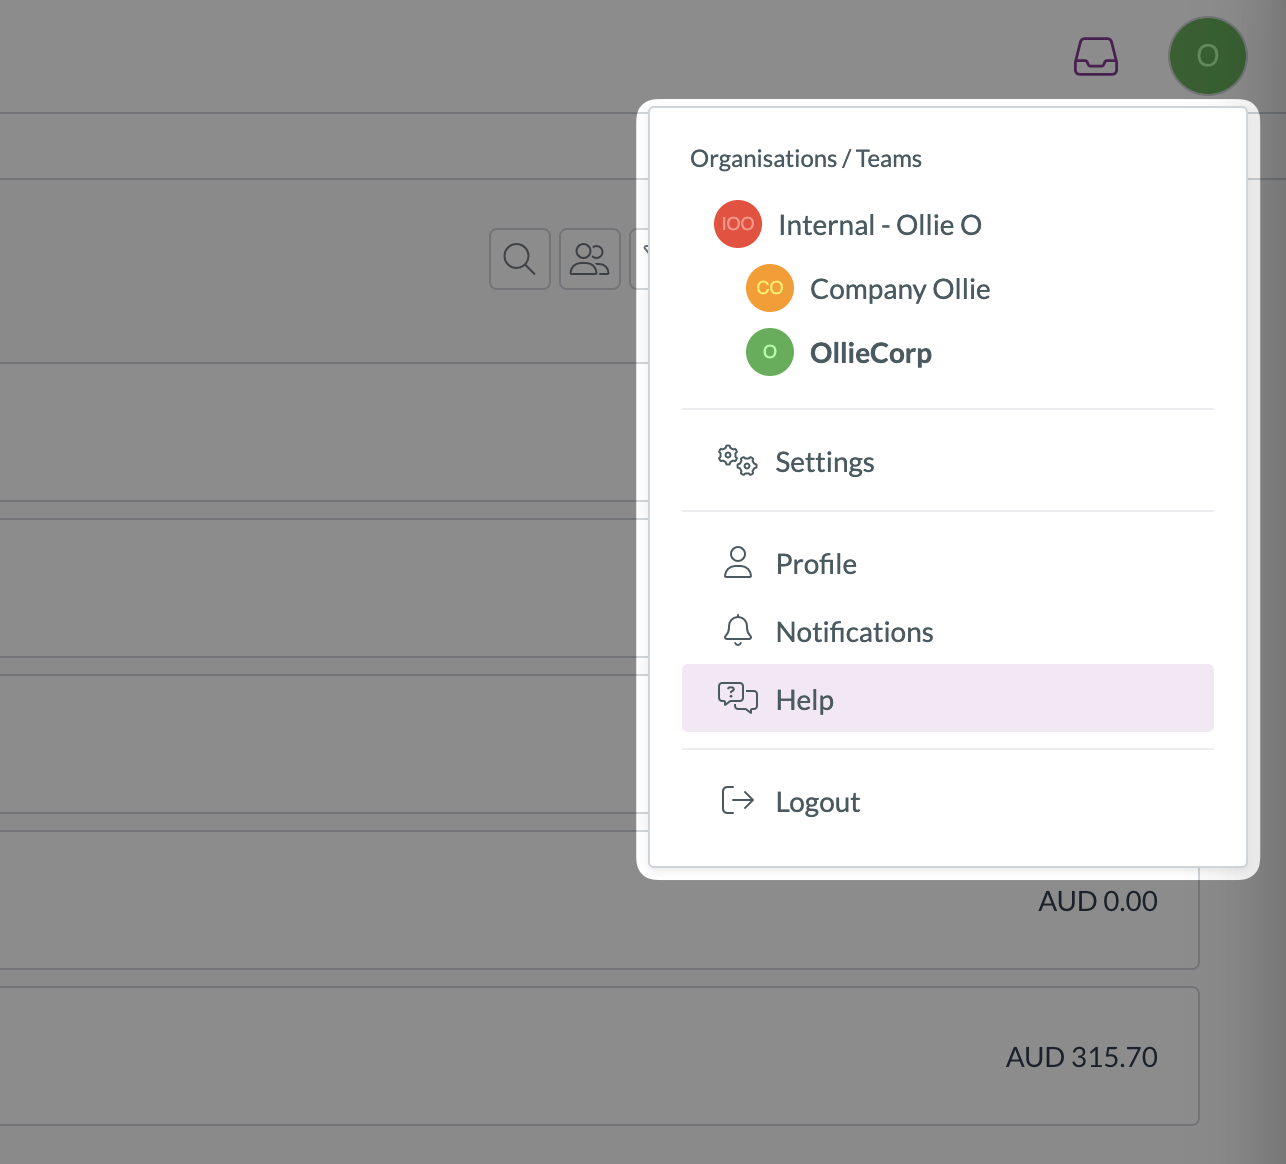
Task: Open the people group icon button
Action: click(590, 259)
